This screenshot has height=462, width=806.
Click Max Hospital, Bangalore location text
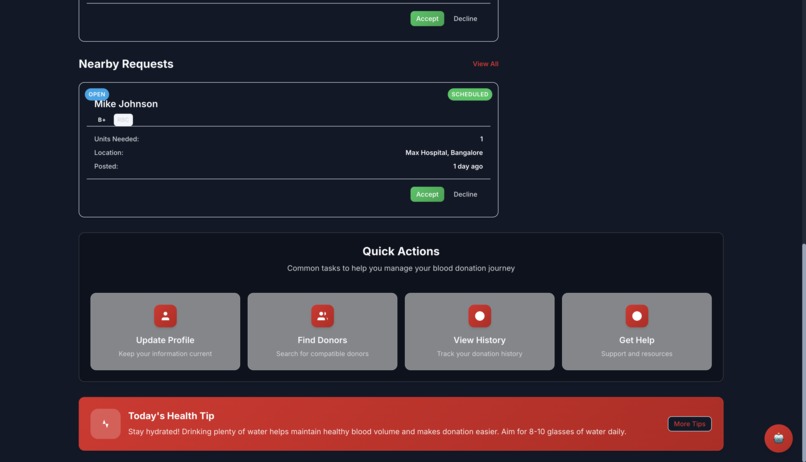pyautogui.click(x=444, y=153)
